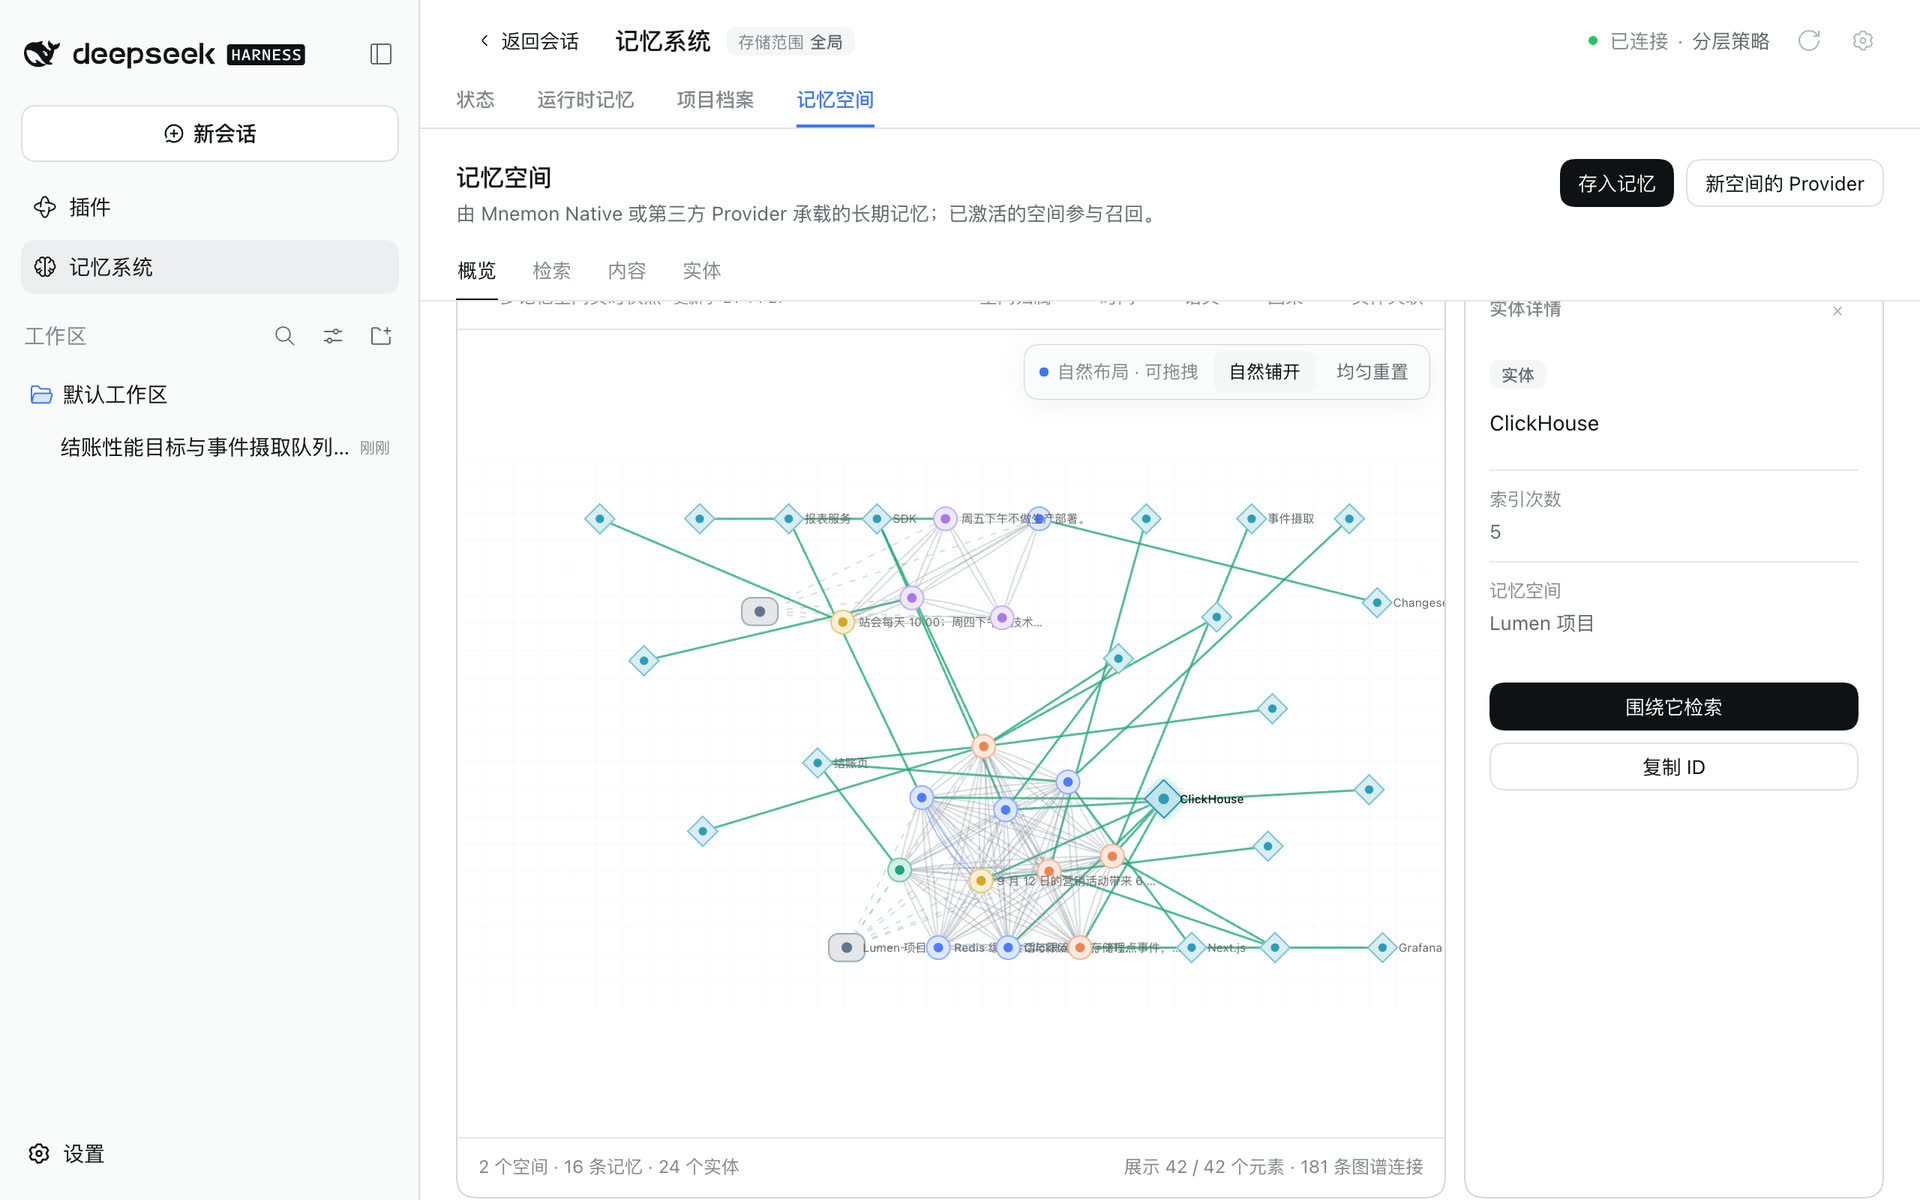Switch to the 项目档案 tab
1920x1200 pixels.
point(715,100)
